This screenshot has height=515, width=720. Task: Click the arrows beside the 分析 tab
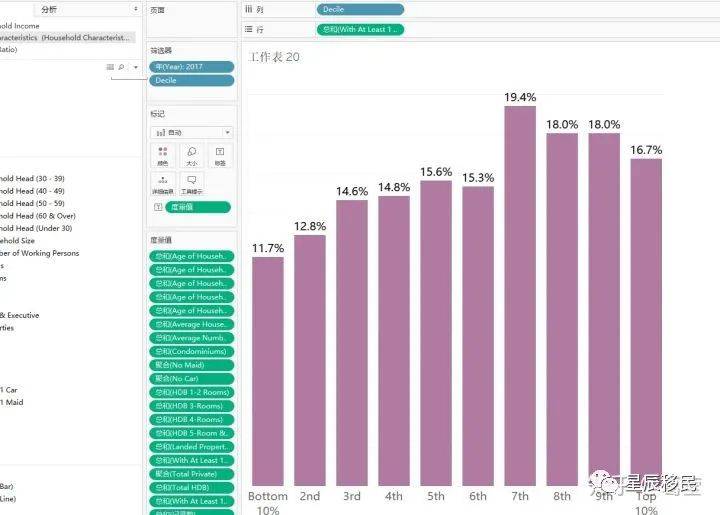[136, 8]
